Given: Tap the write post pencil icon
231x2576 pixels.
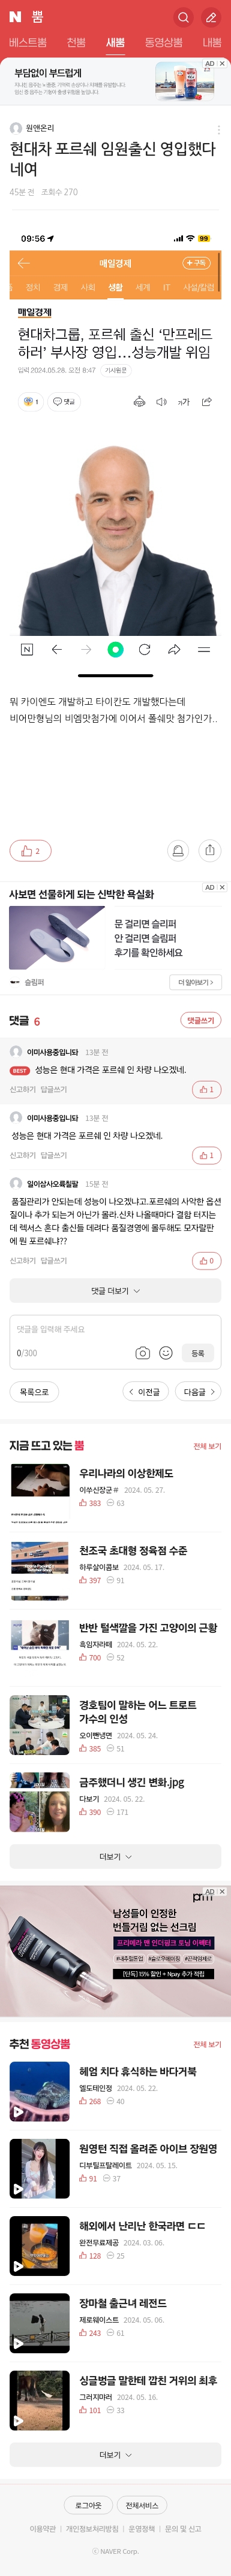Looking at the screenshot, I should tap(211, 17).
